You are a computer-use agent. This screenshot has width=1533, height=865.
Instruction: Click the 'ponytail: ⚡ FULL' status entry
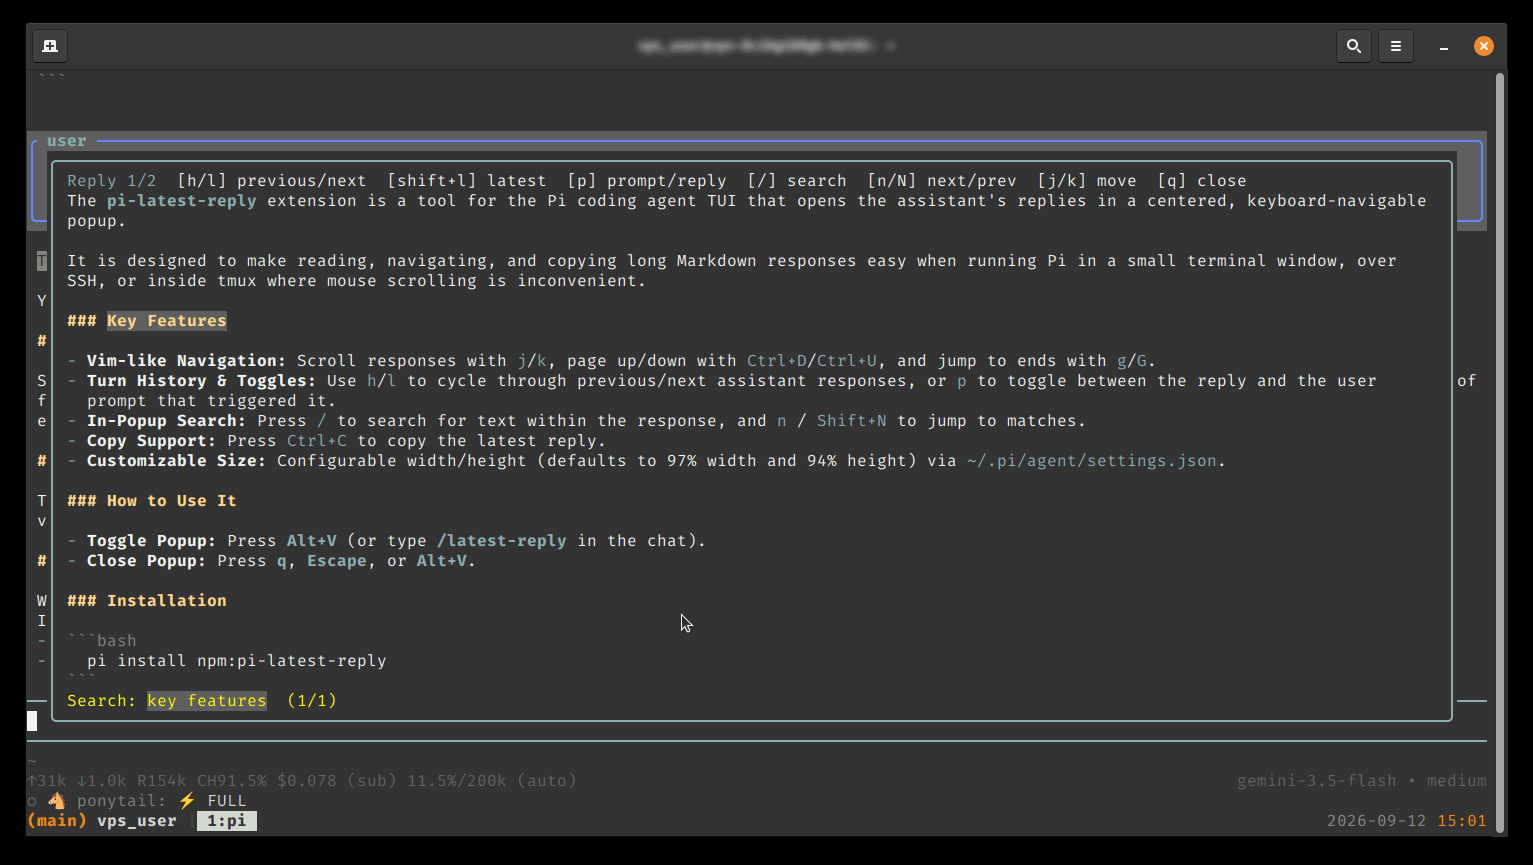[x=162, y=801]
